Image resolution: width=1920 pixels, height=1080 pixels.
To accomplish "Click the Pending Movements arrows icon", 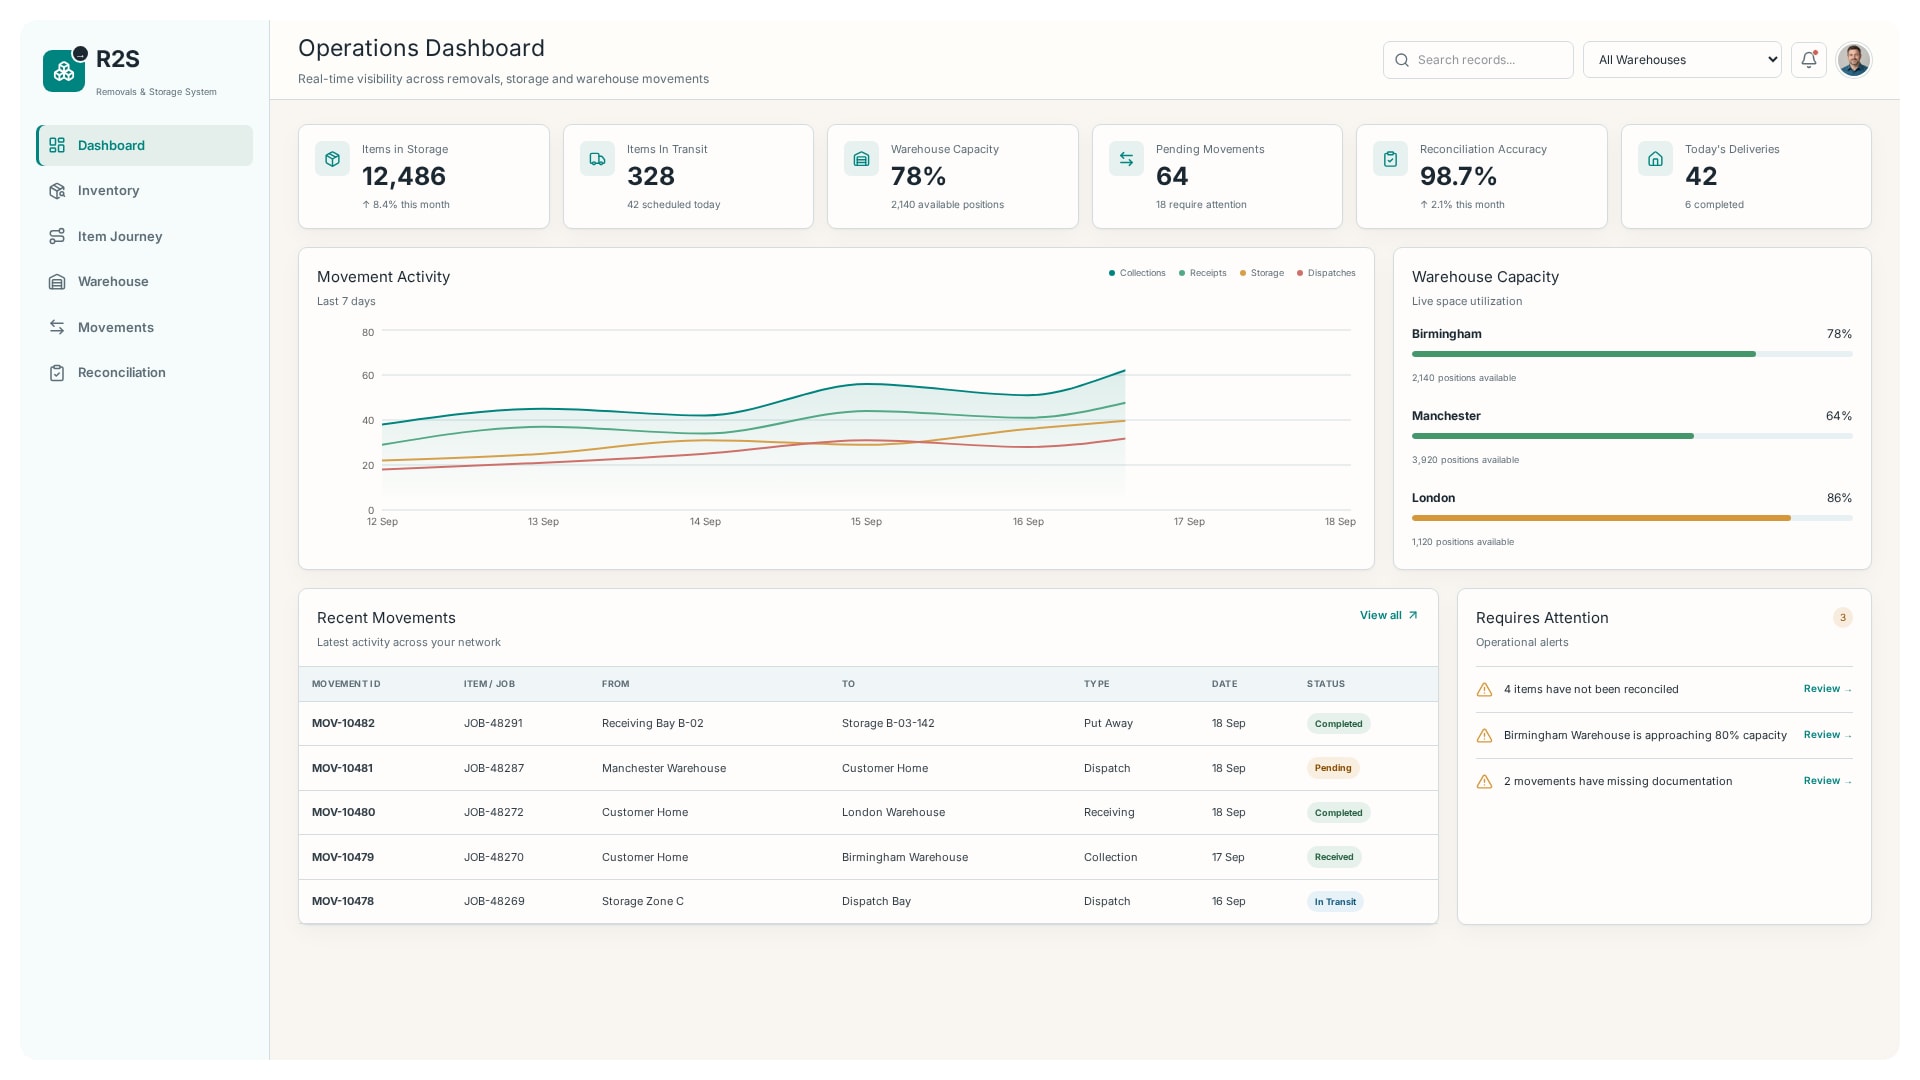I will pyautogui.click(x=1126, y=159).
